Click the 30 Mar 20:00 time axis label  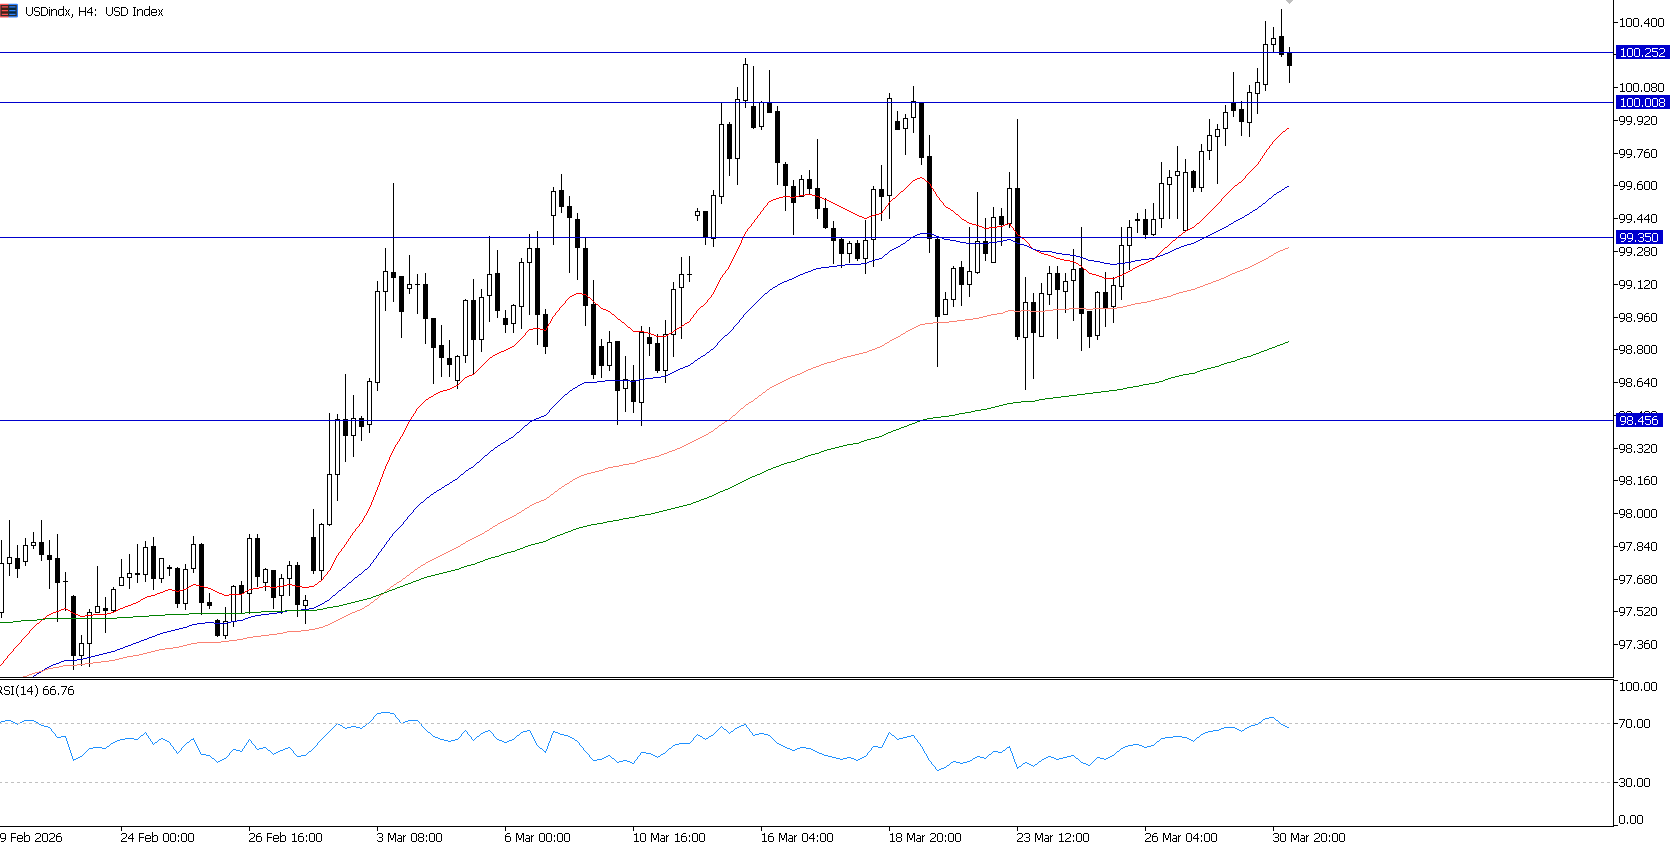pos(1309,837)
